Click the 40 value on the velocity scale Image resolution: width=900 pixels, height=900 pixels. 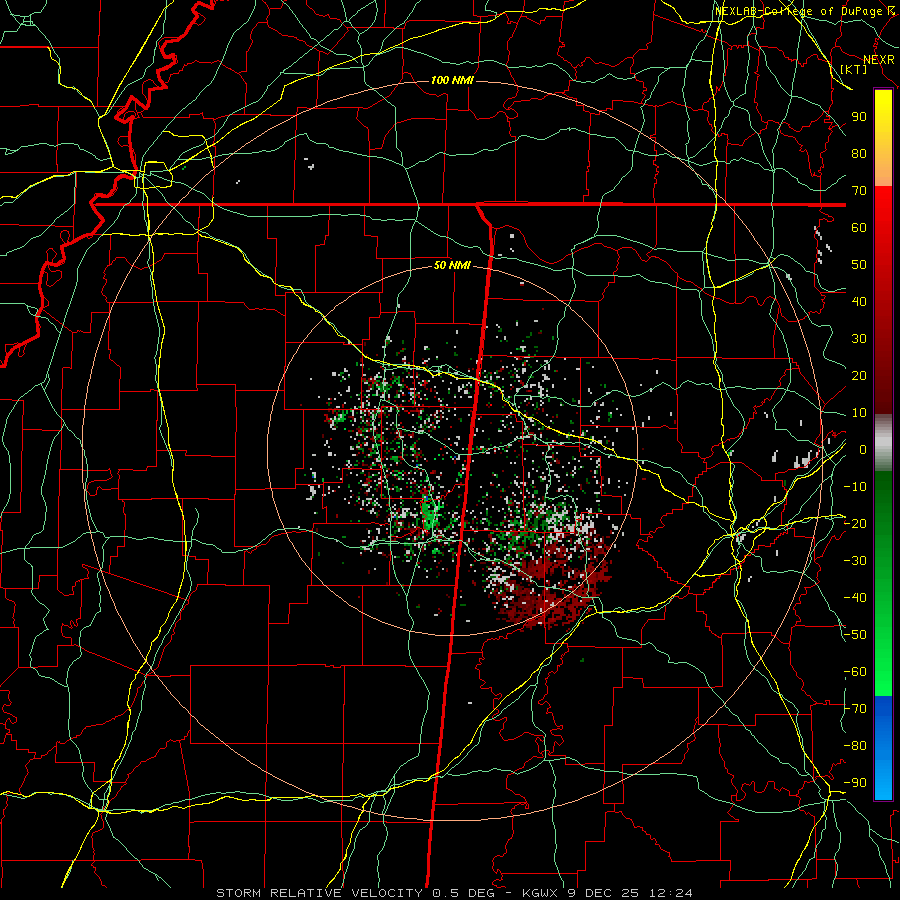pyautogui.click(x=859, y=301)
